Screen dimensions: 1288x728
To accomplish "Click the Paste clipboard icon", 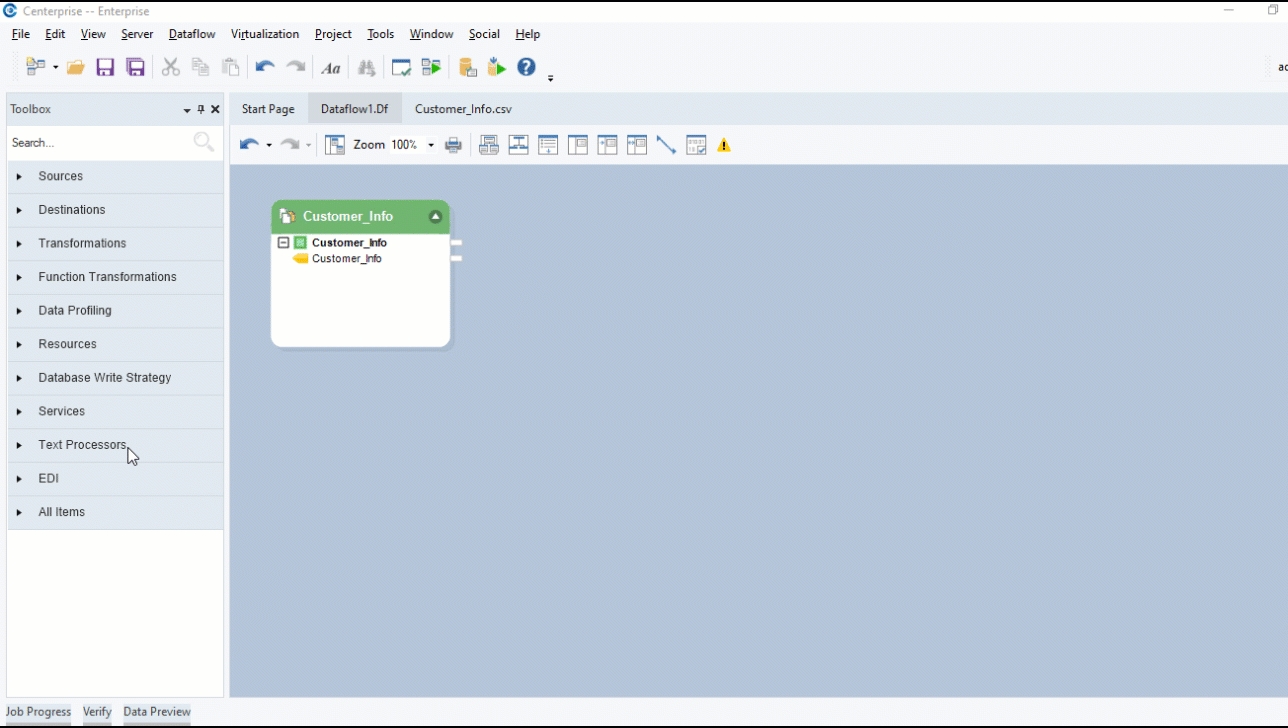I will click(231, 68).
